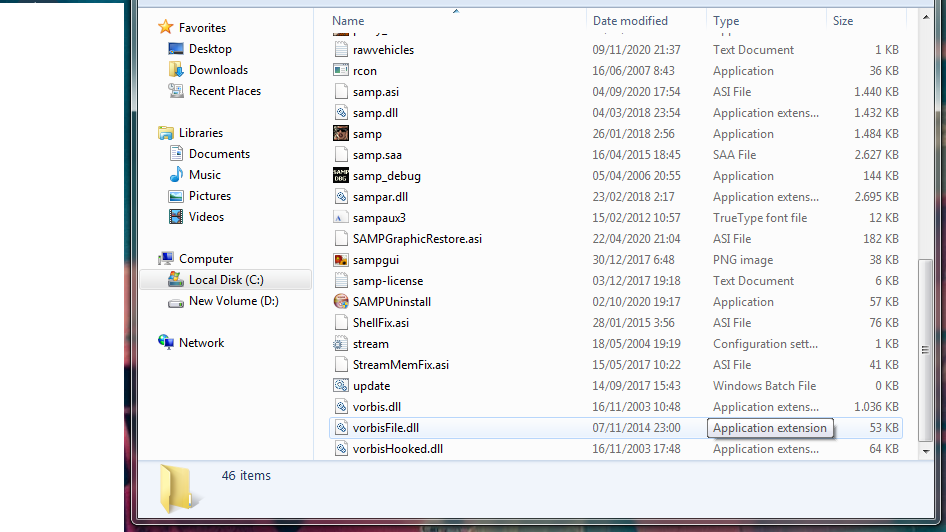
Task: Click the Windows Batch File type text
Action: [x=764, y=386]
